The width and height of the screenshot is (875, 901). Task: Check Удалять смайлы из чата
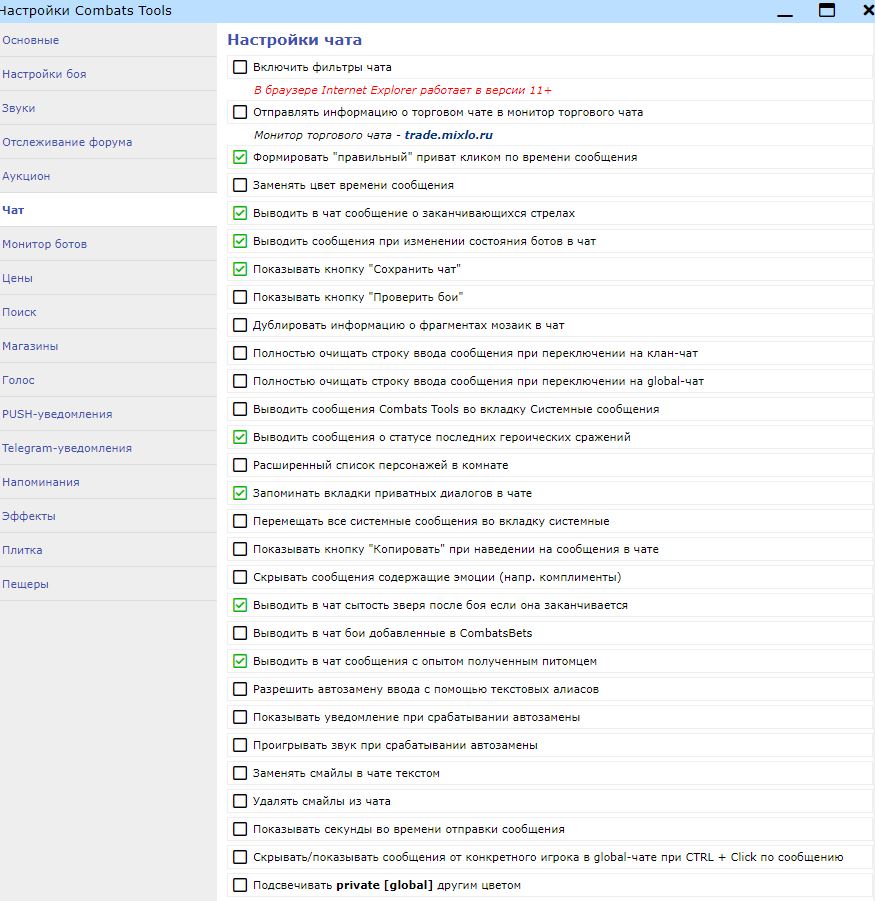(x=240, y=801)
